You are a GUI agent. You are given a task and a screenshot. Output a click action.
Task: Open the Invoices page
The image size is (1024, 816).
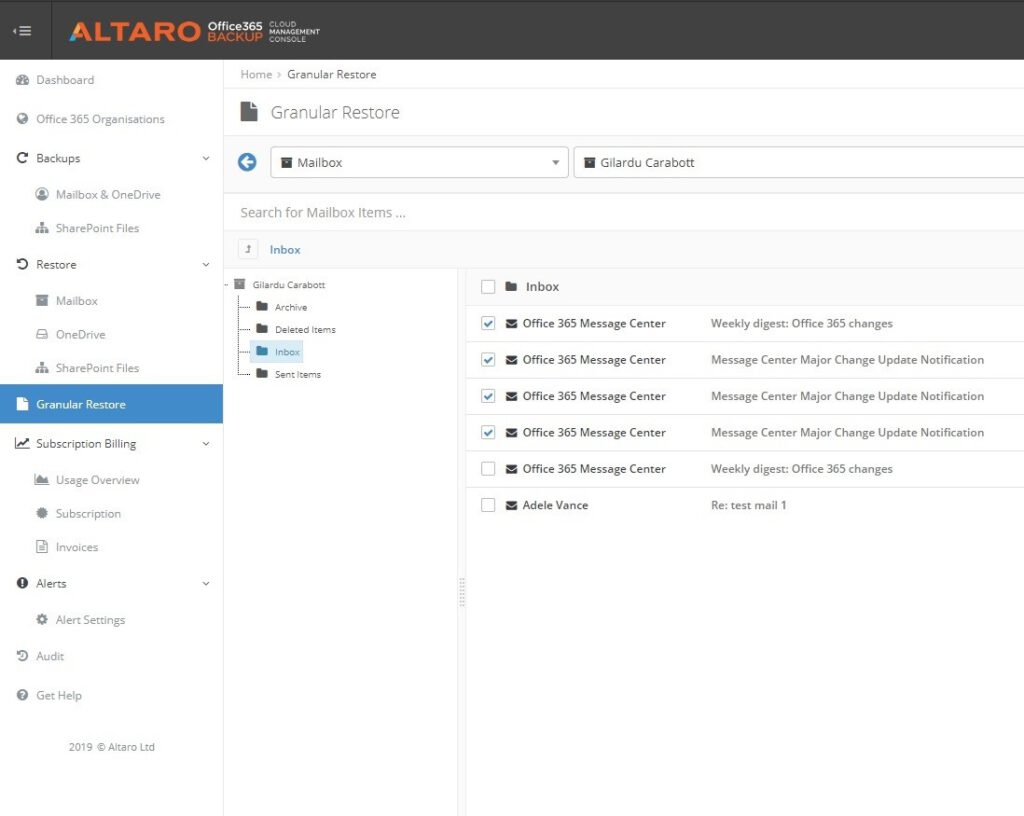tap(76, 547)
